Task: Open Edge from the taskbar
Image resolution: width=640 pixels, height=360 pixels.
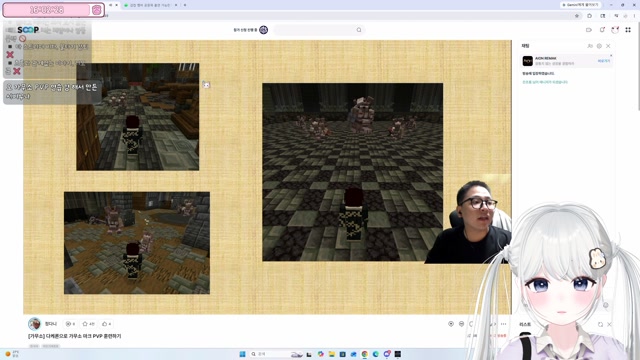Action: pyautogui.click(x=376, y=354)
